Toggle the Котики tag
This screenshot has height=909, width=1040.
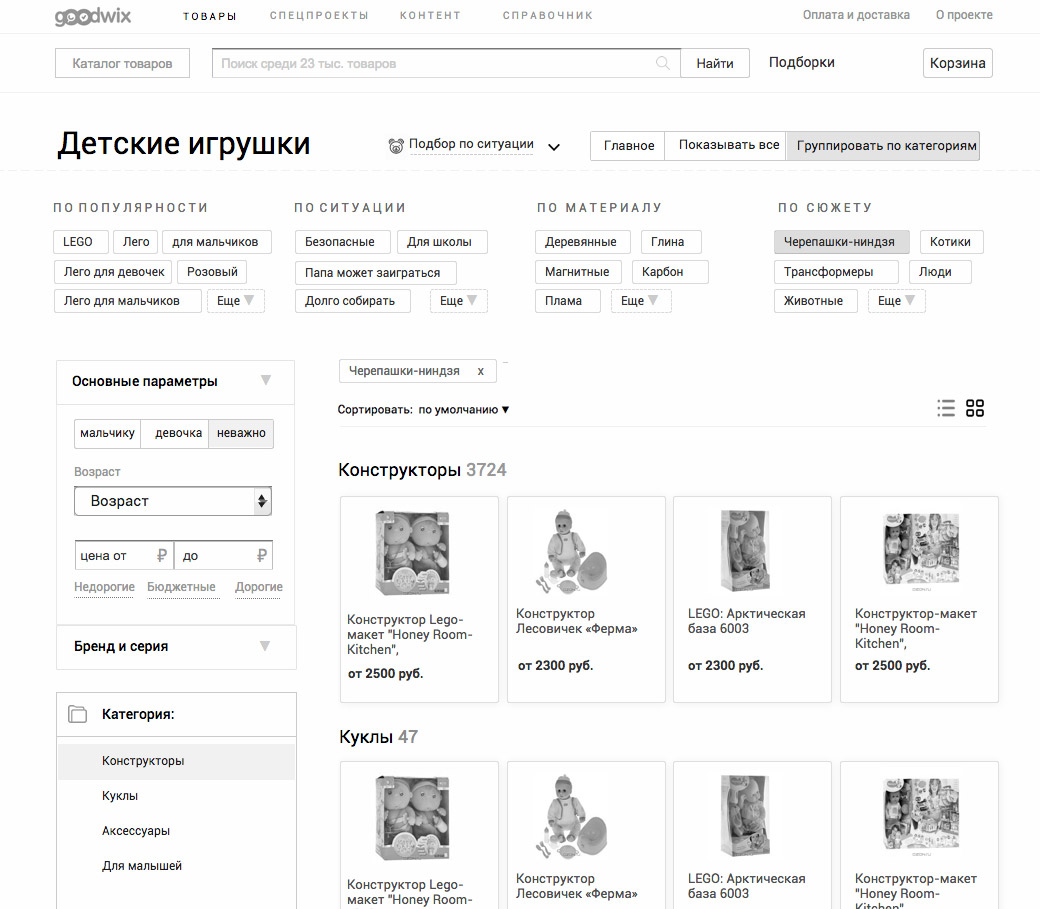pyautogui.click(x=950, y=242)
